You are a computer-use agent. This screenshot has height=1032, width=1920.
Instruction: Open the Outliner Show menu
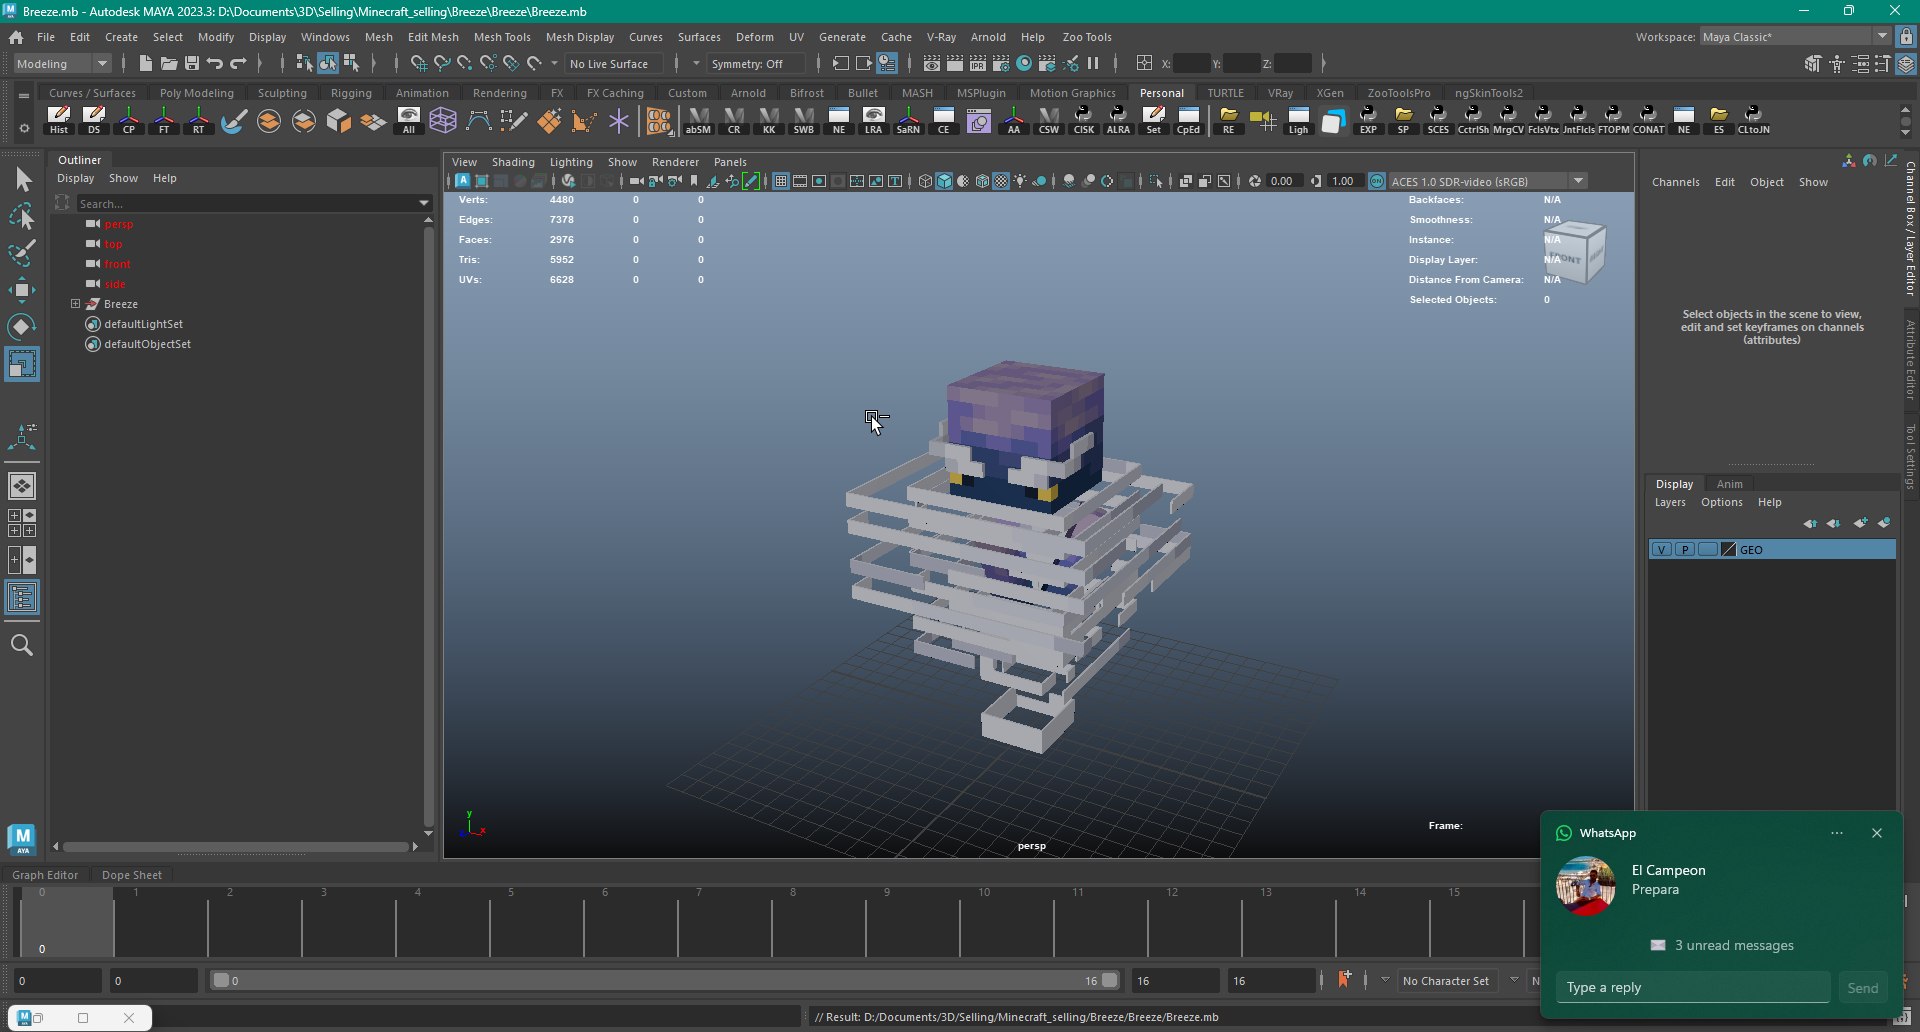click(x=123, y=178)
